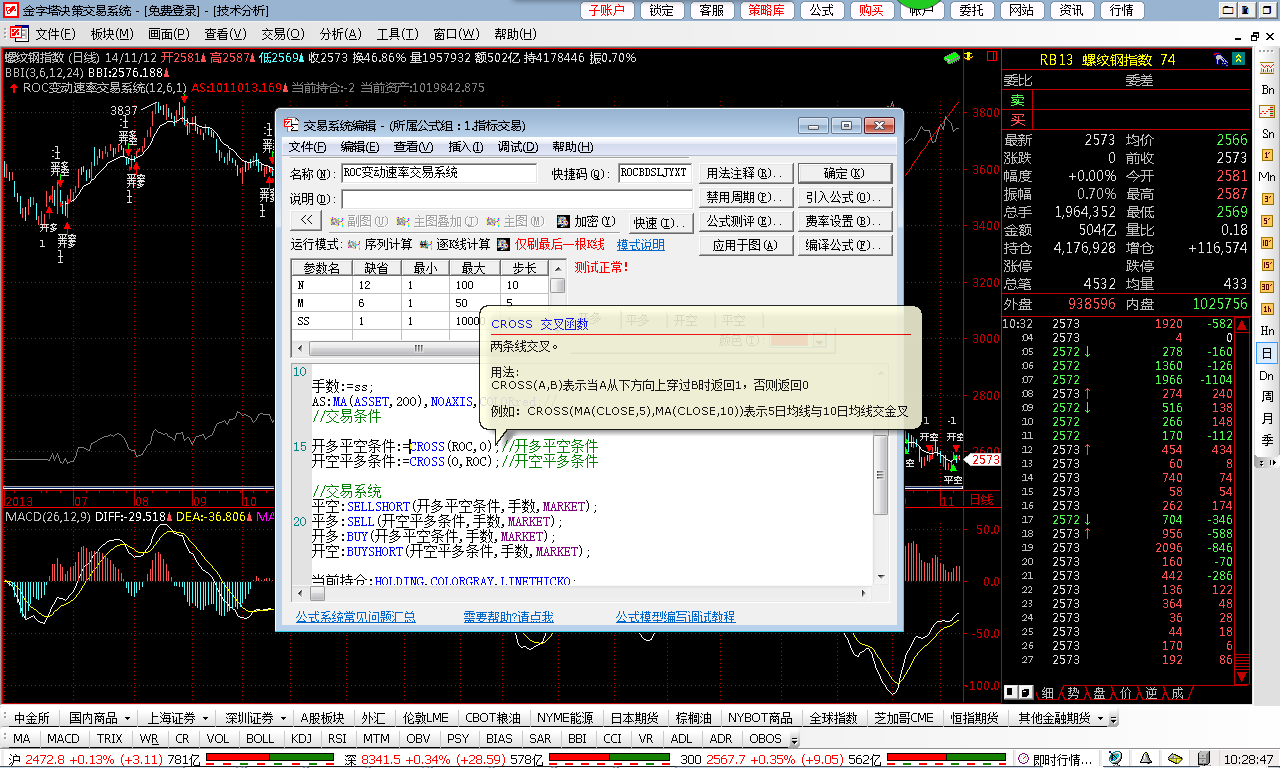Click the horizontal scrollbar under parameter table

420,348
